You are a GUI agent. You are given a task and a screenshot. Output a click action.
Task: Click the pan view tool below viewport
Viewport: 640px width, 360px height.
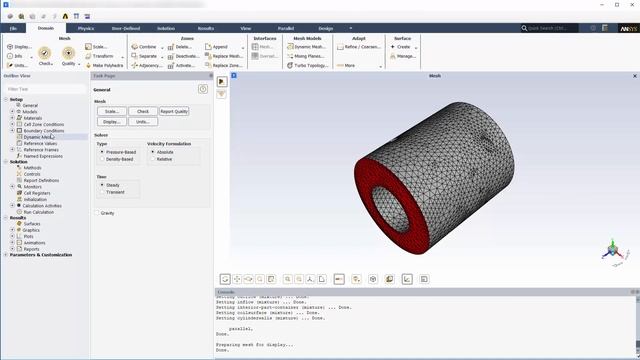point(237,279)
